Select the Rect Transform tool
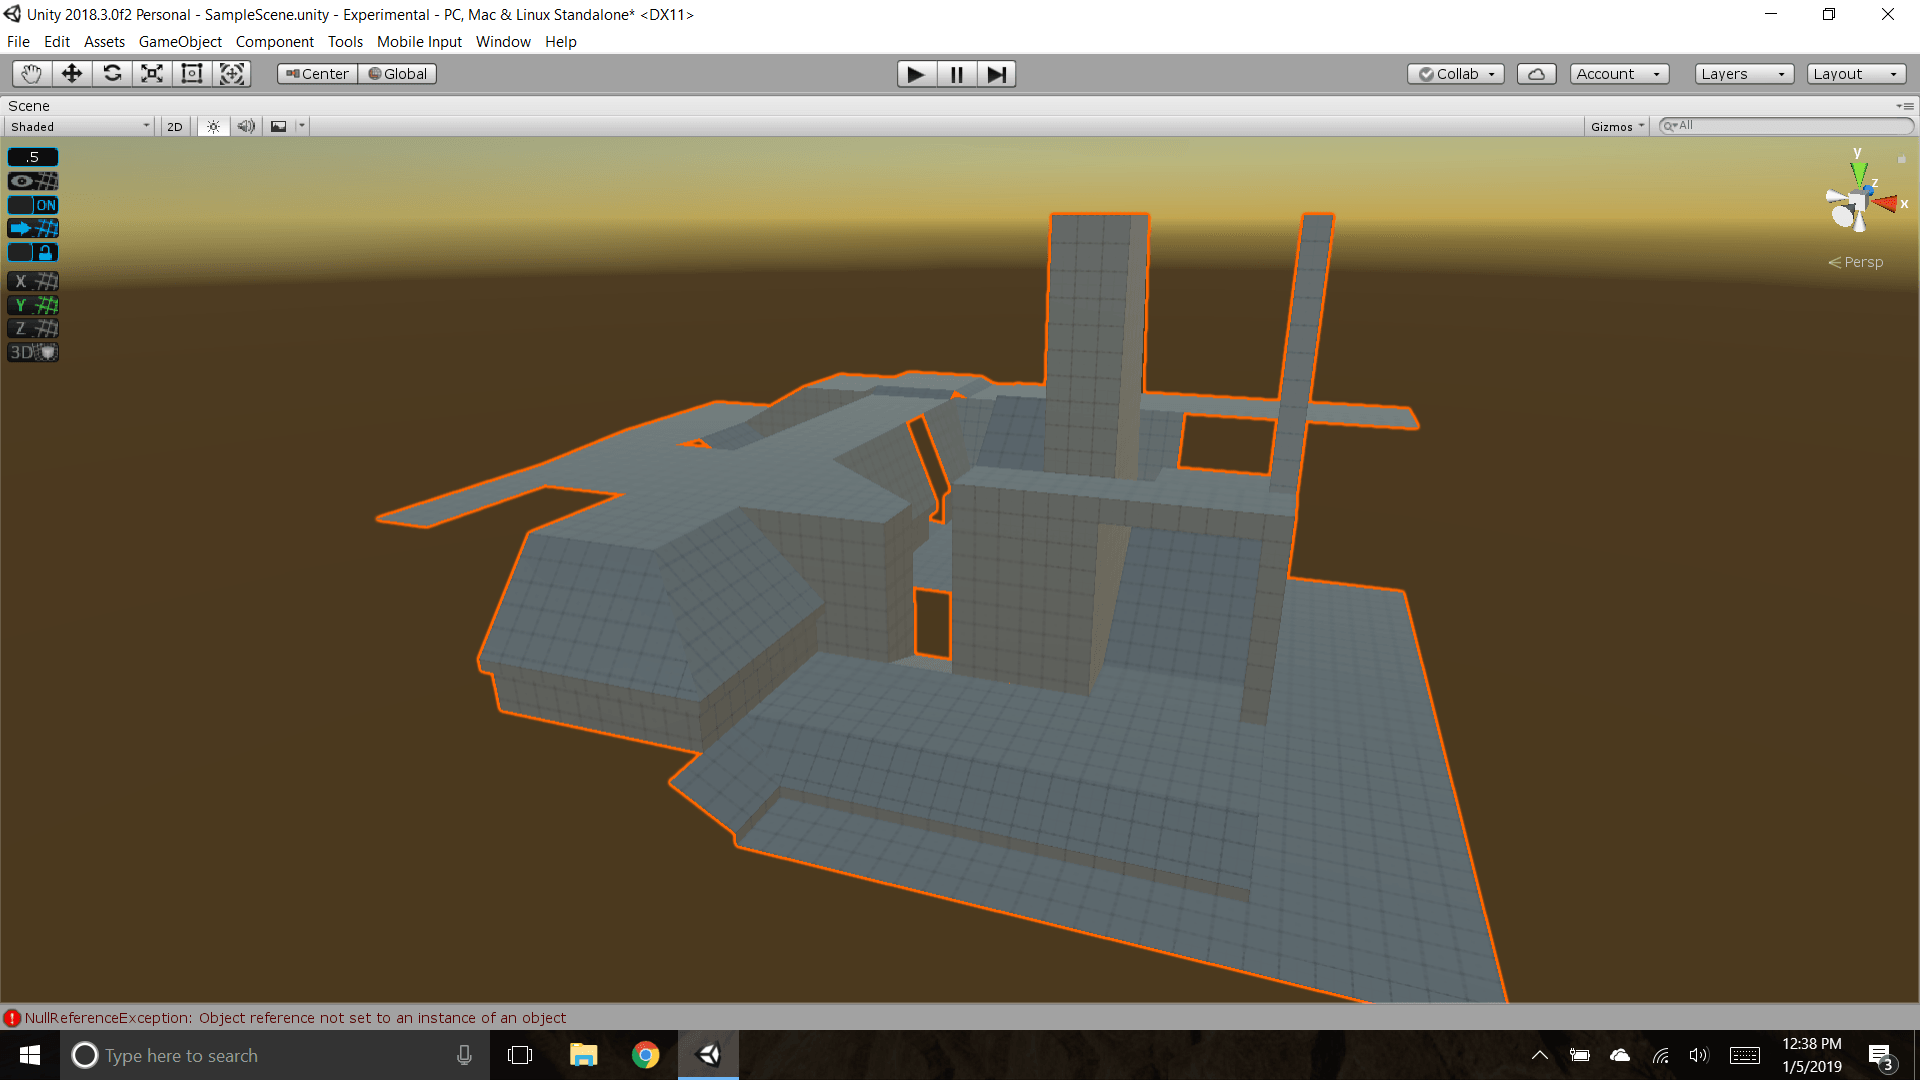Viewport: 1920px width, 1080px height. click(192, 74)
